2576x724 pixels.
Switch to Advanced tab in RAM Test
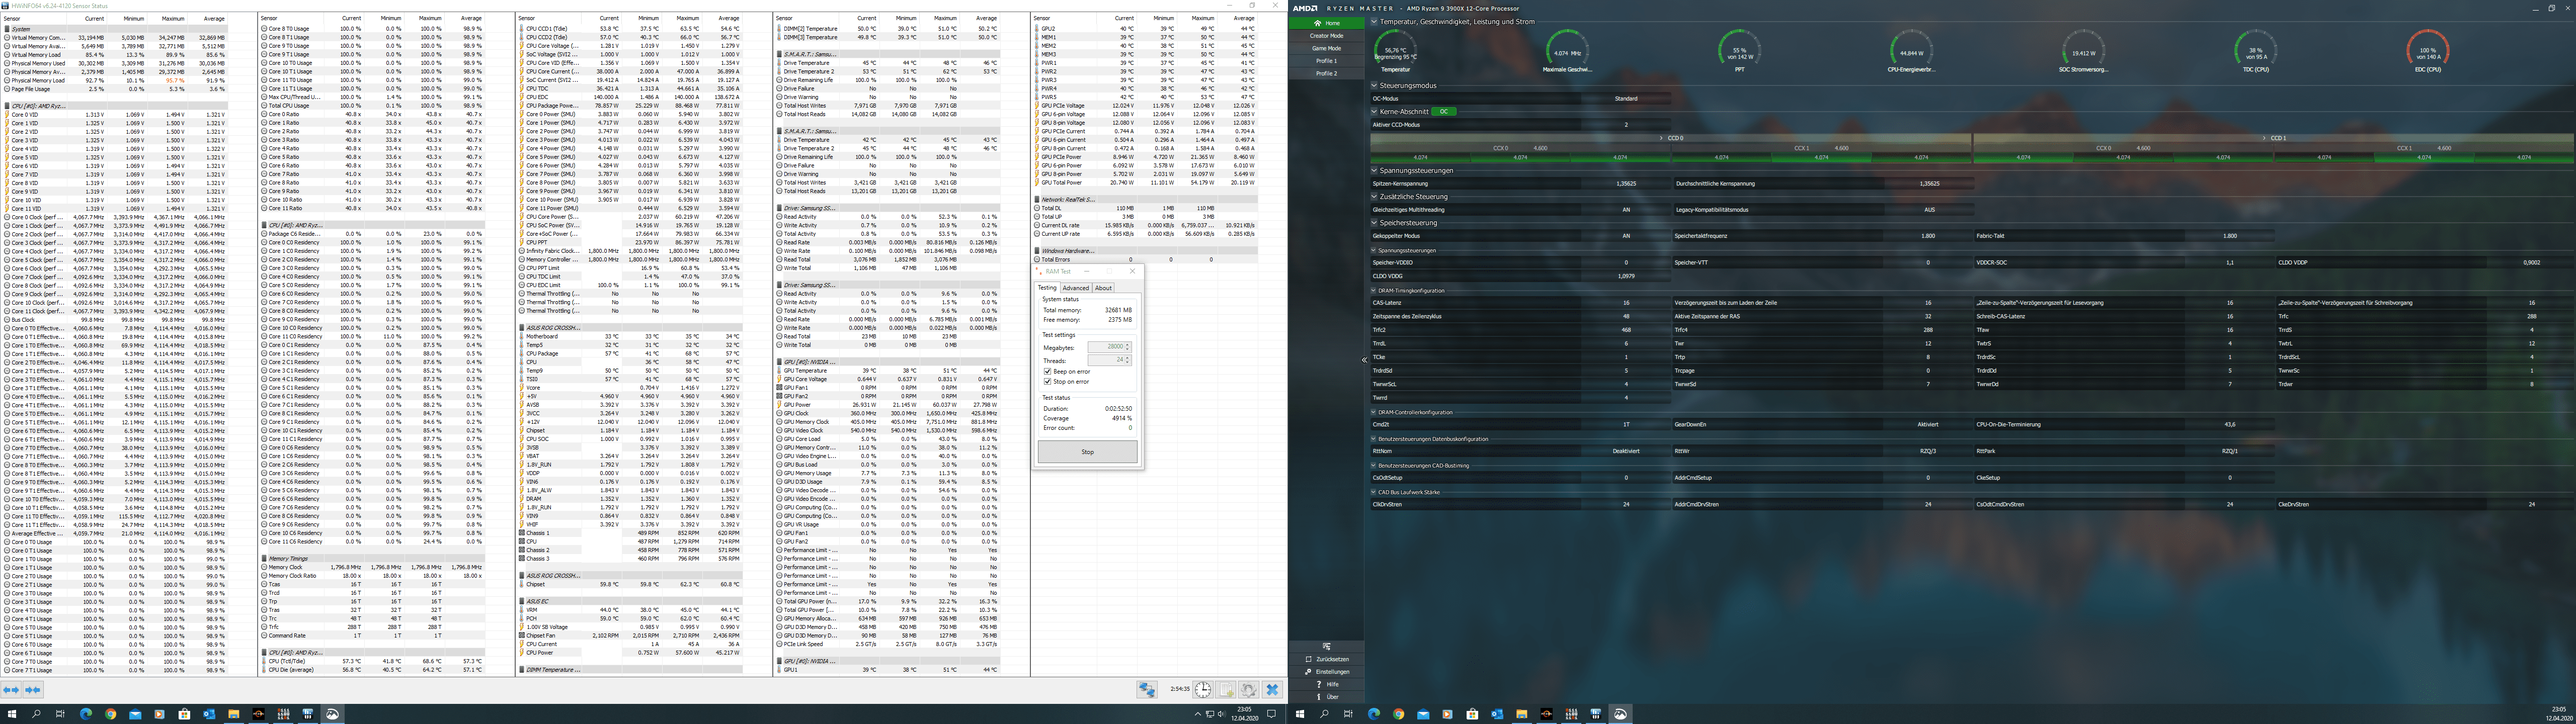point(1076,288)
